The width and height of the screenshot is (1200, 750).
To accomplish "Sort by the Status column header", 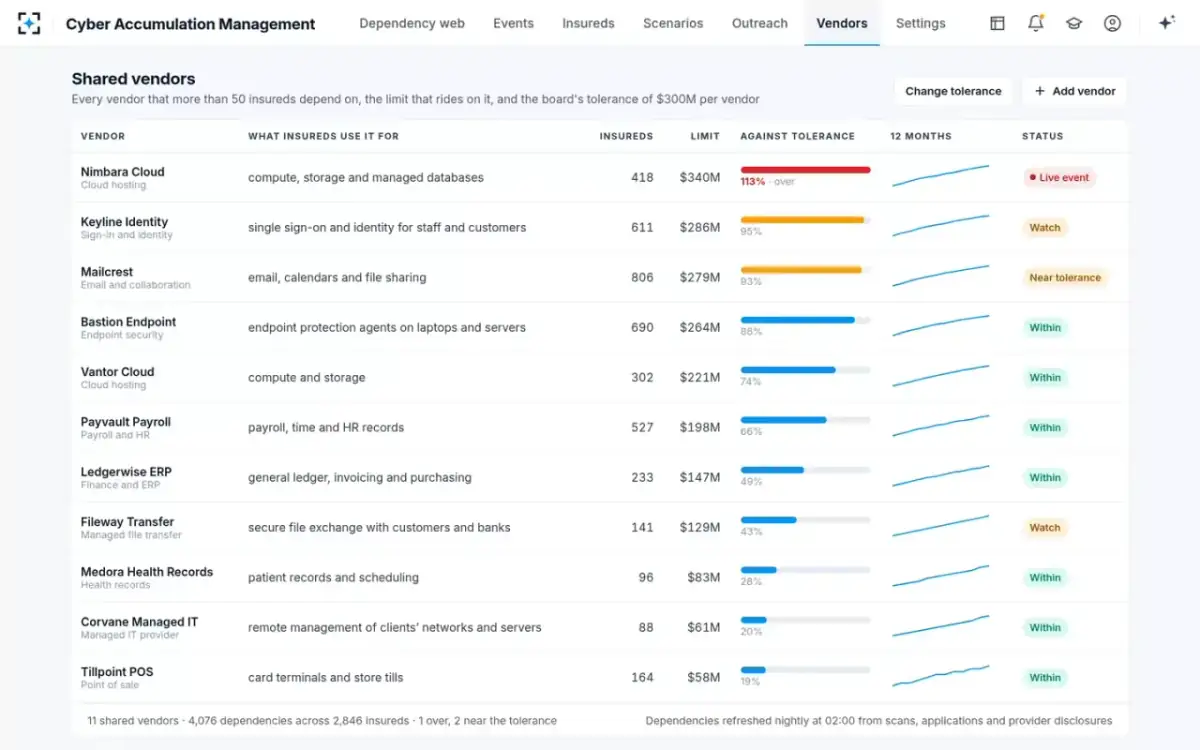I will (1042, 136).
